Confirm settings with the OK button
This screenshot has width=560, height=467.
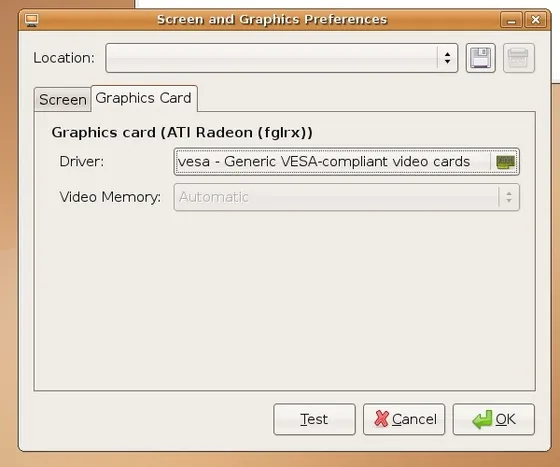coord(494,419)
